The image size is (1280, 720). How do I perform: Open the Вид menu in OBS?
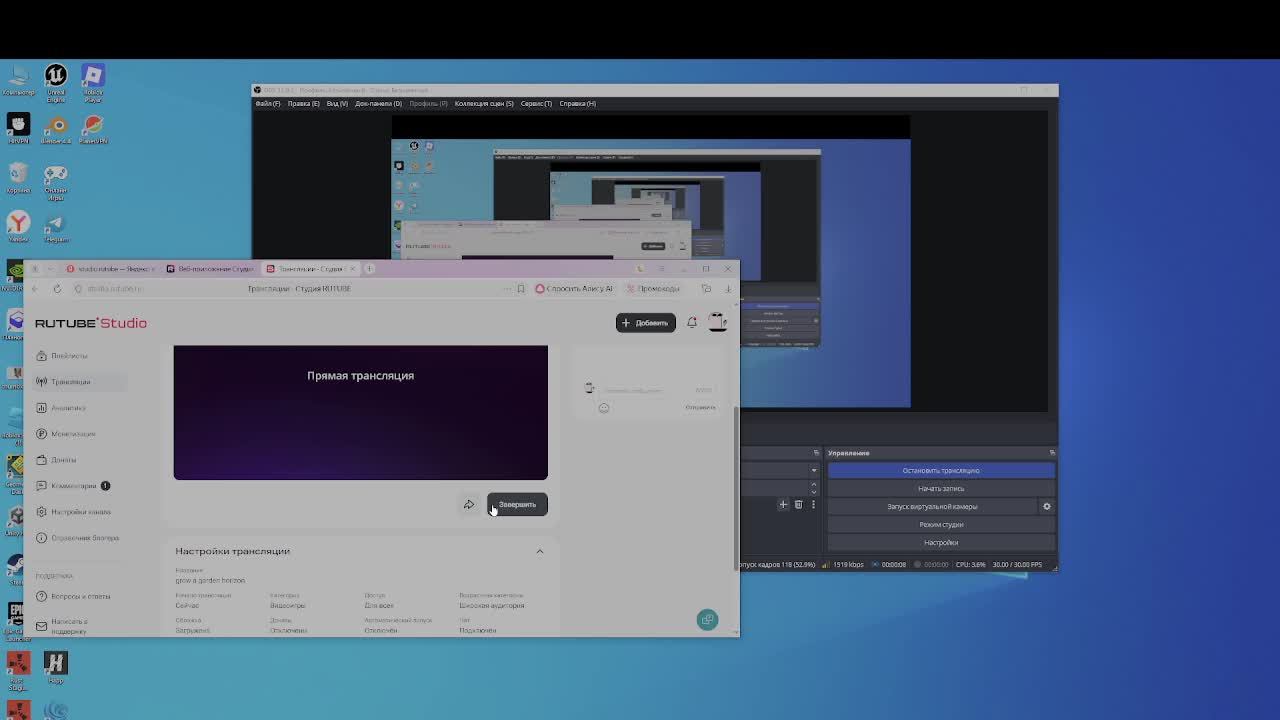click(337, 103)
